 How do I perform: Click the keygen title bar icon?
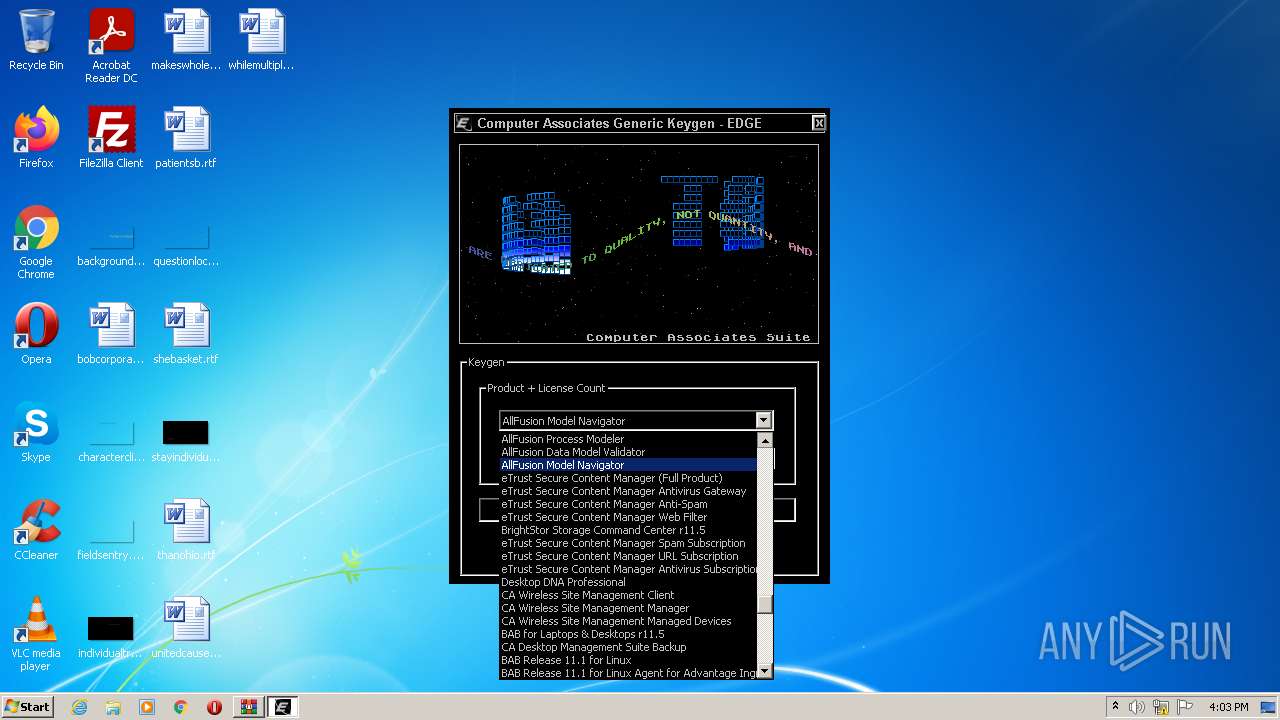pyautogui.click(x=463, y=123)
